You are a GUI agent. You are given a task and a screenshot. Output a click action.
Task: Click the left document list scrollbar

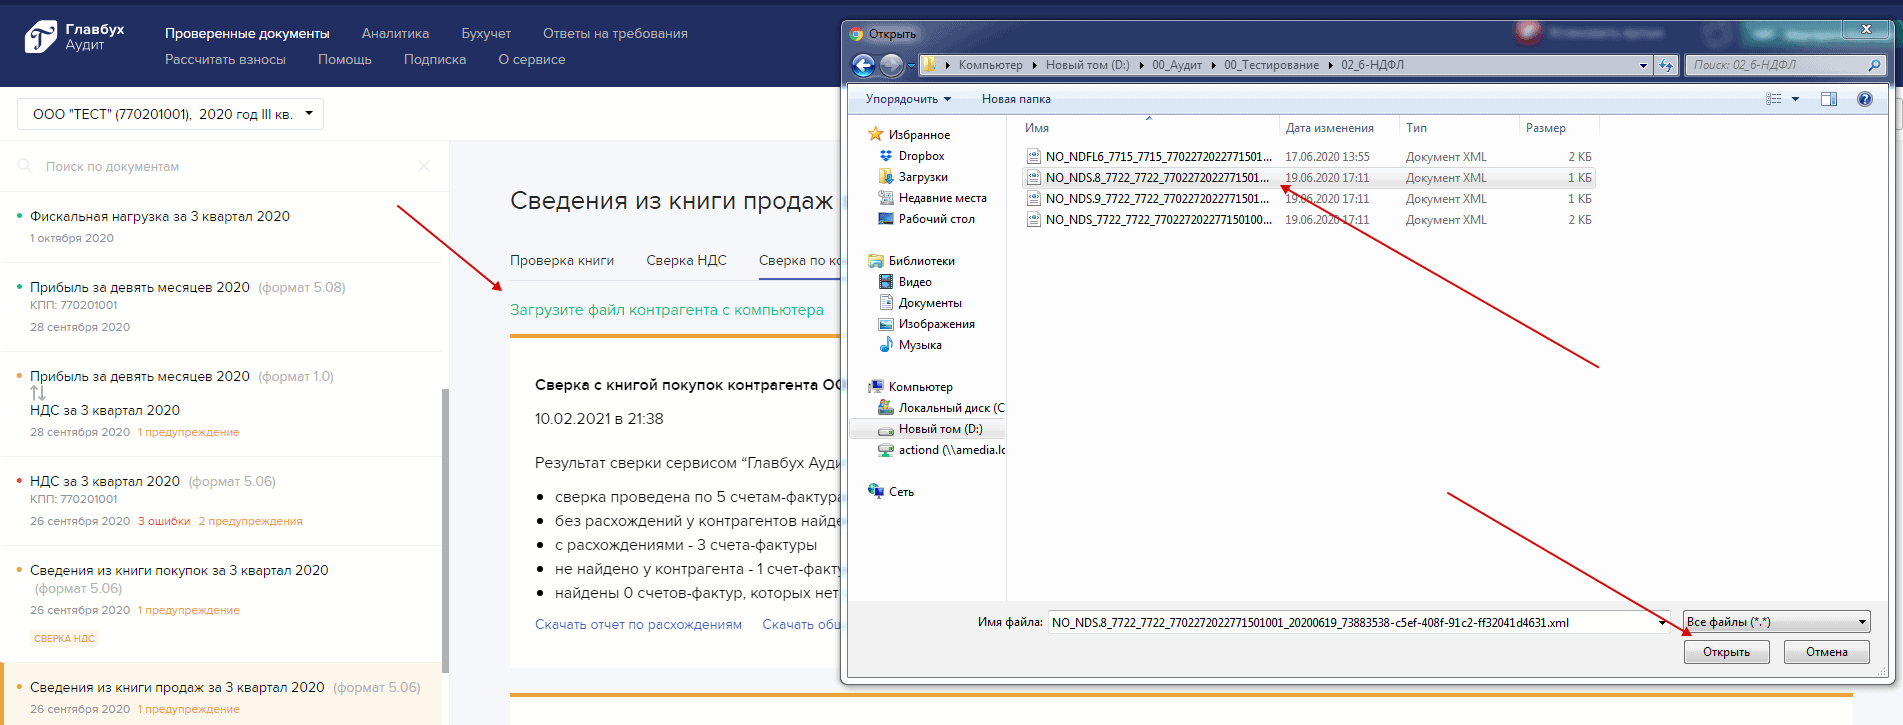coord(445,530)
